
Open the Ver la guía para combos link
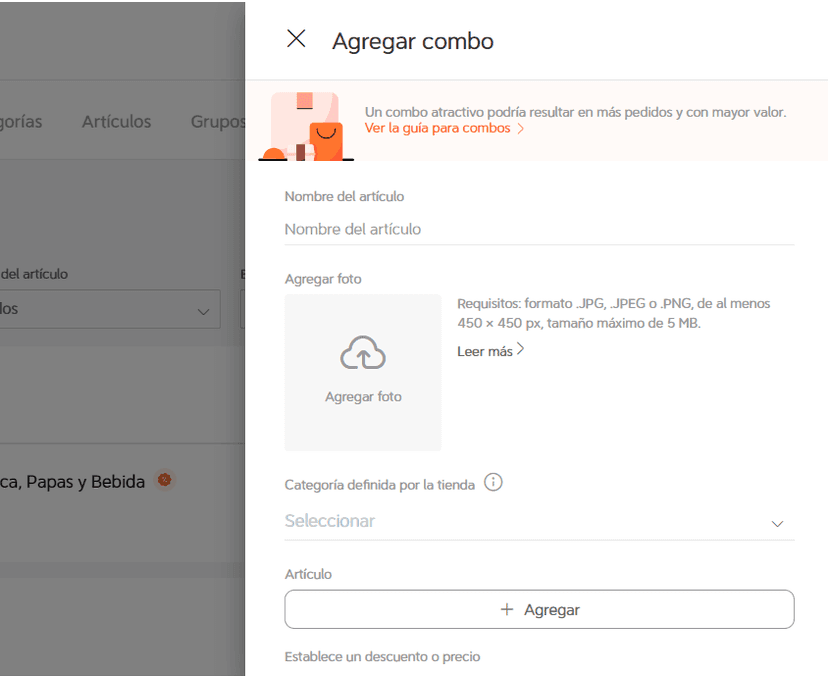[x=437, y=129]
